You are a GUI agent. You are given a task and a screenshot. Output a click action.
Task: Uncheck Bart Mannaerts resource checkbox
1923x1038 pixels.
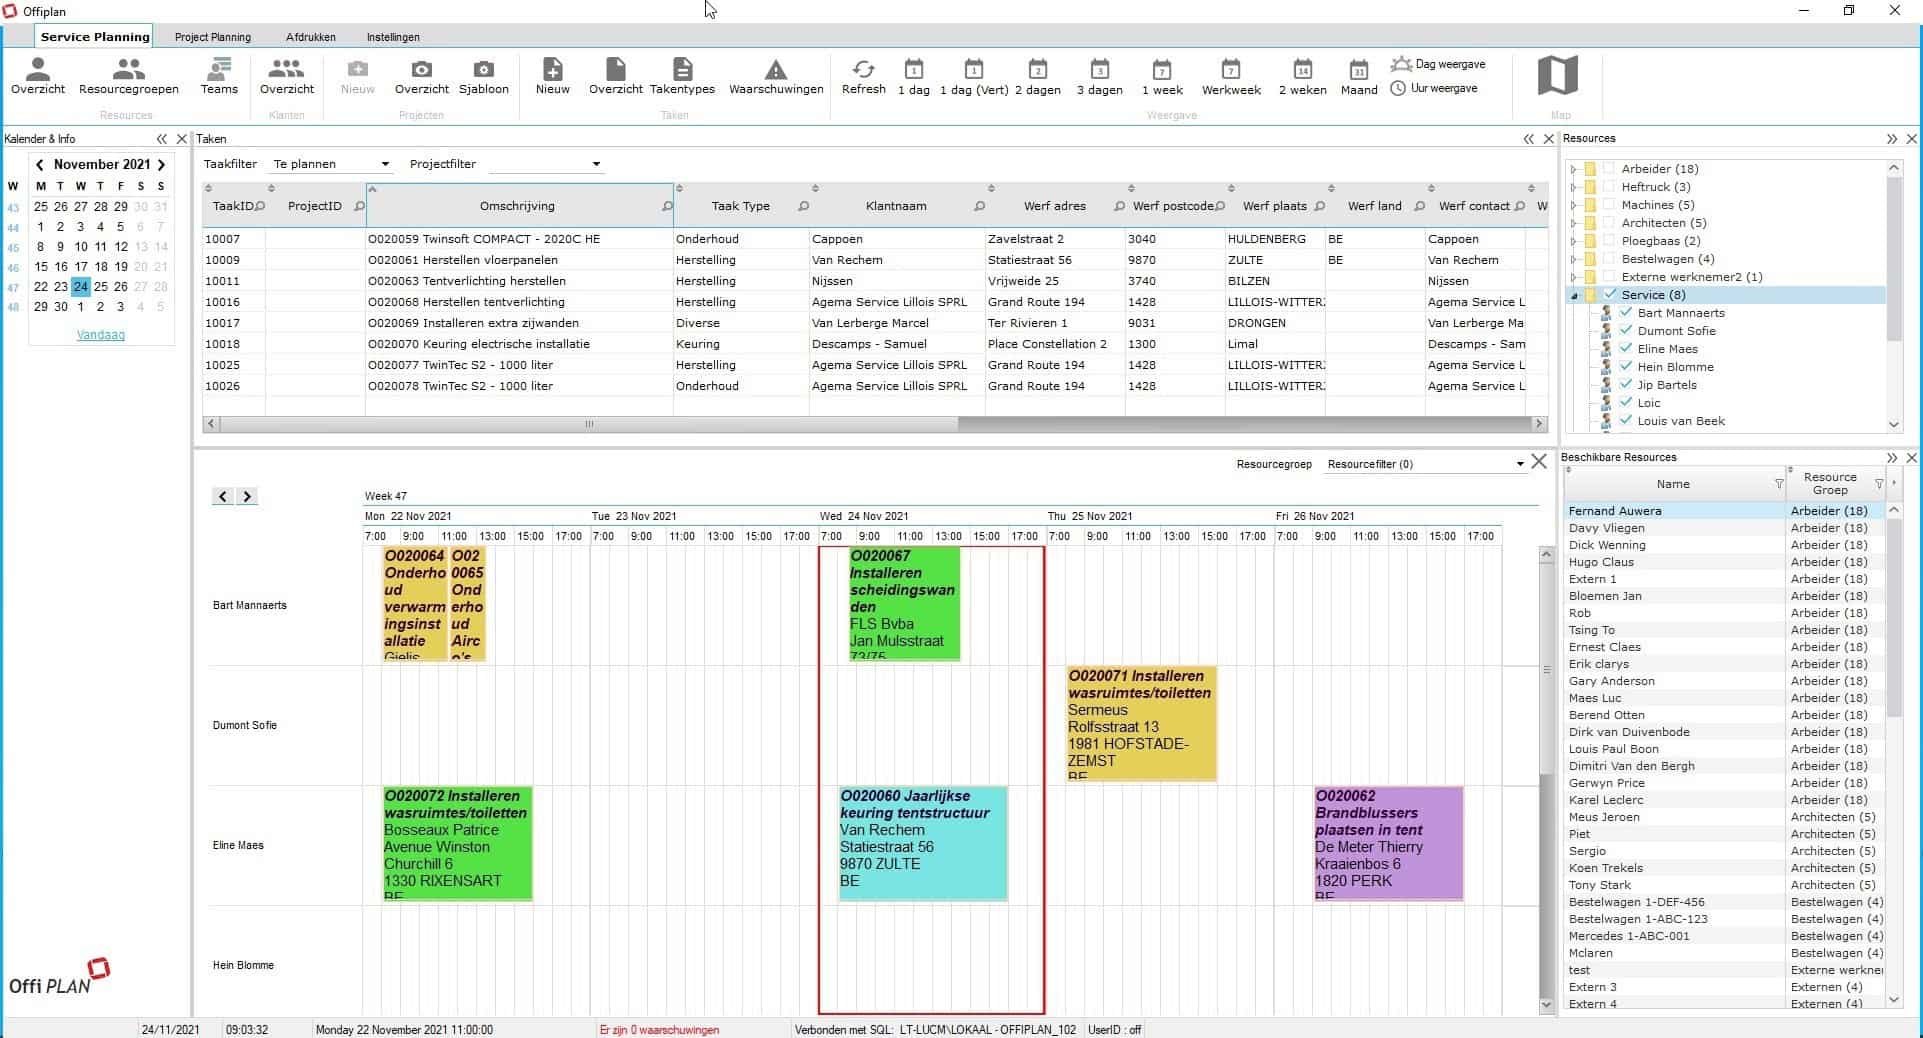click(1626, 312)
